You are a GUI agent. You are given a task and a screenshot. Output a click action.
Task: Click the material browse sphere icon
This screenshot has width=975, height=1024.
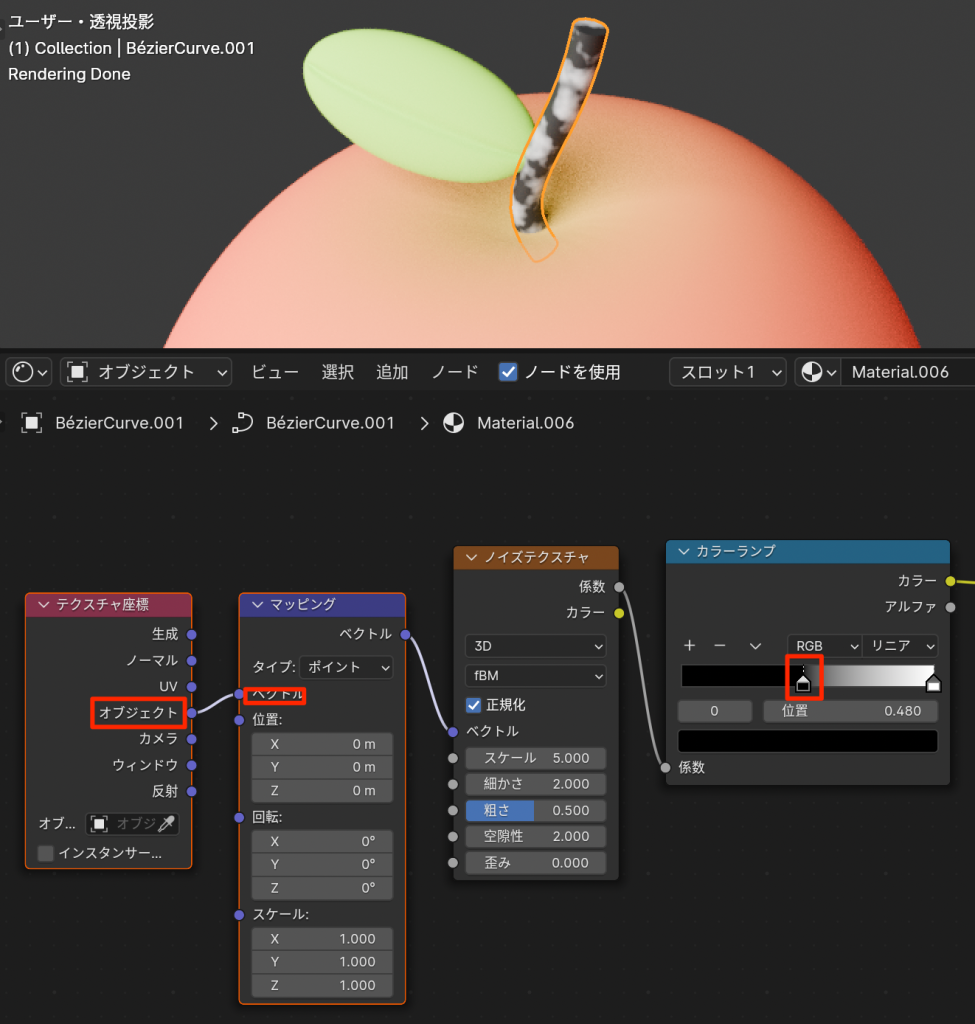817,372
